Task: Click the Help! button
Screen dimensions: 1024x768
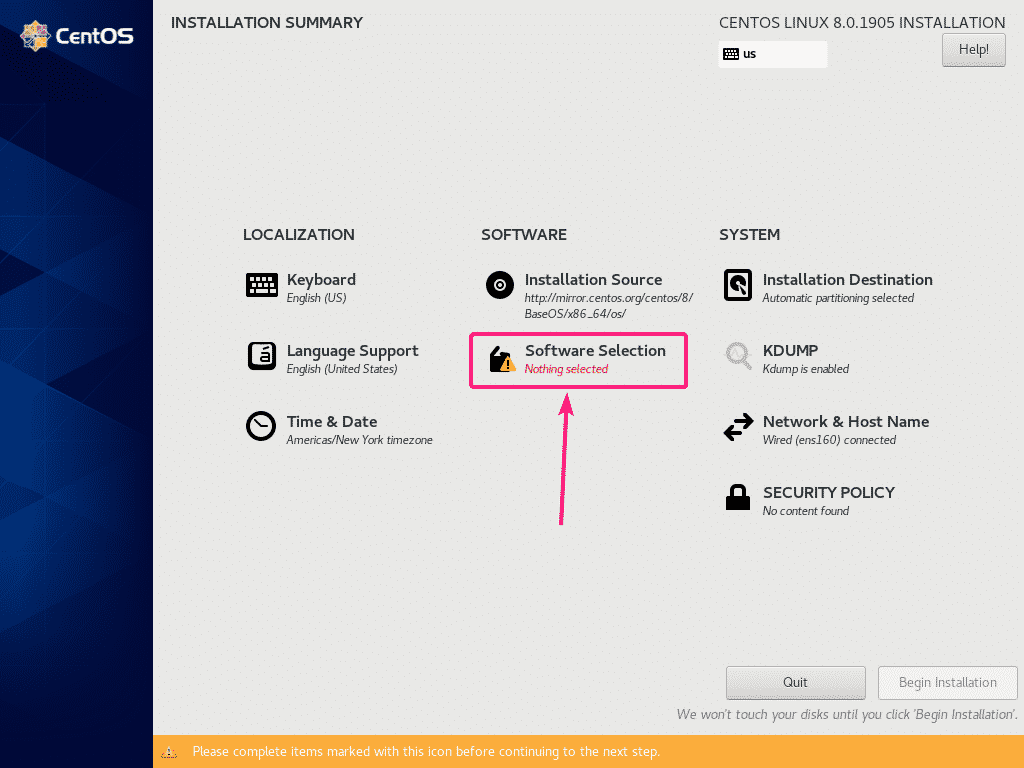Action: pyautogui.click(x=973, y=50)
